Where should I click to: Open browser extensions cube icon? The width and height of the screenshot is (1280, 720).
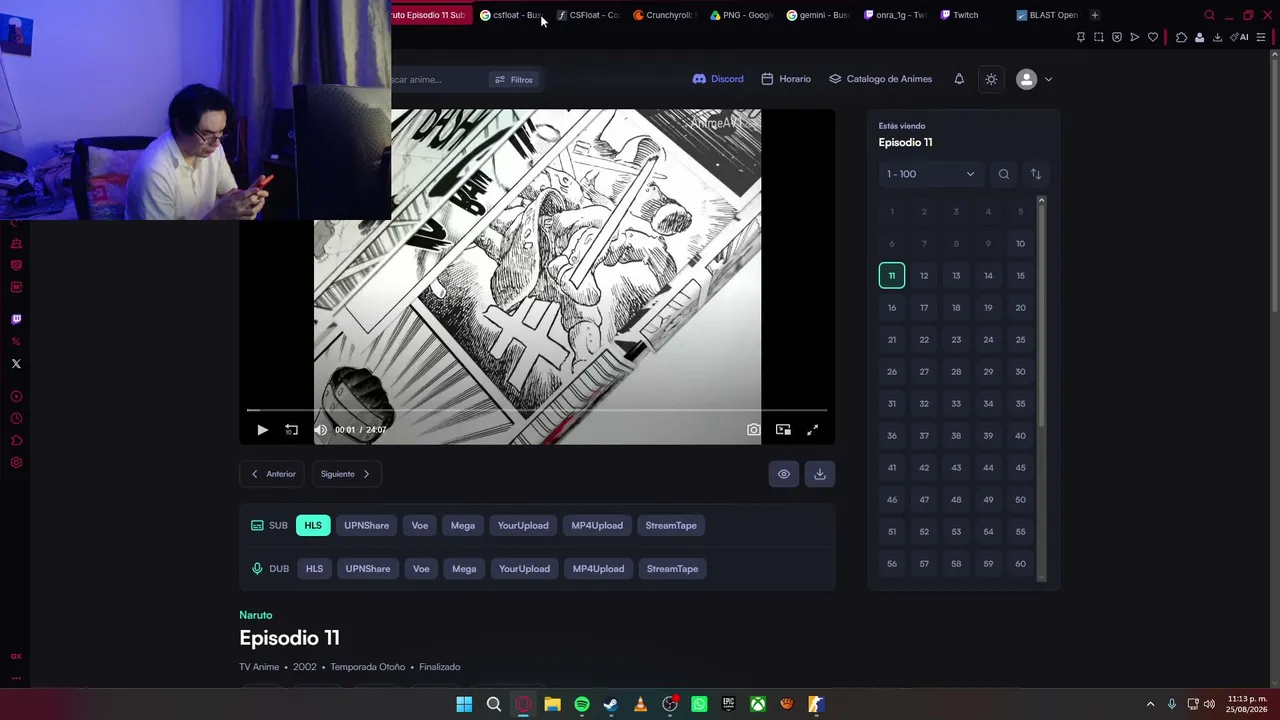pyautogui.click(x=1181, y=38)
